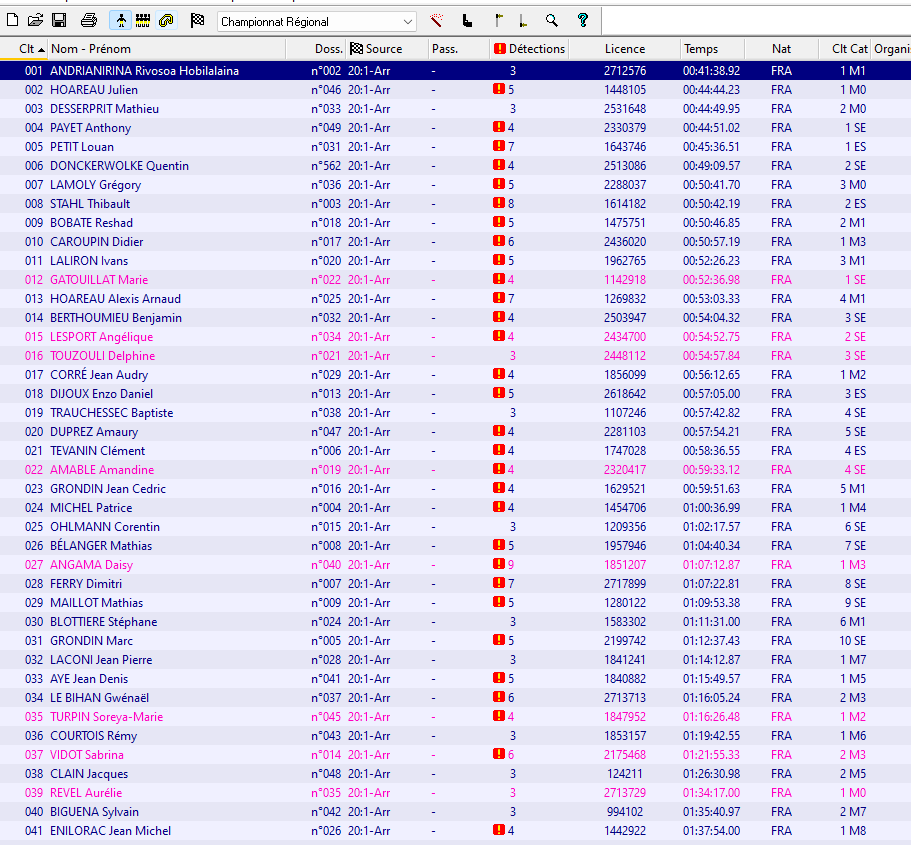Click the alert icon in VIDOT Sabrina row
The height and width of the screenshot is (845, 911).
coord(498,754)
